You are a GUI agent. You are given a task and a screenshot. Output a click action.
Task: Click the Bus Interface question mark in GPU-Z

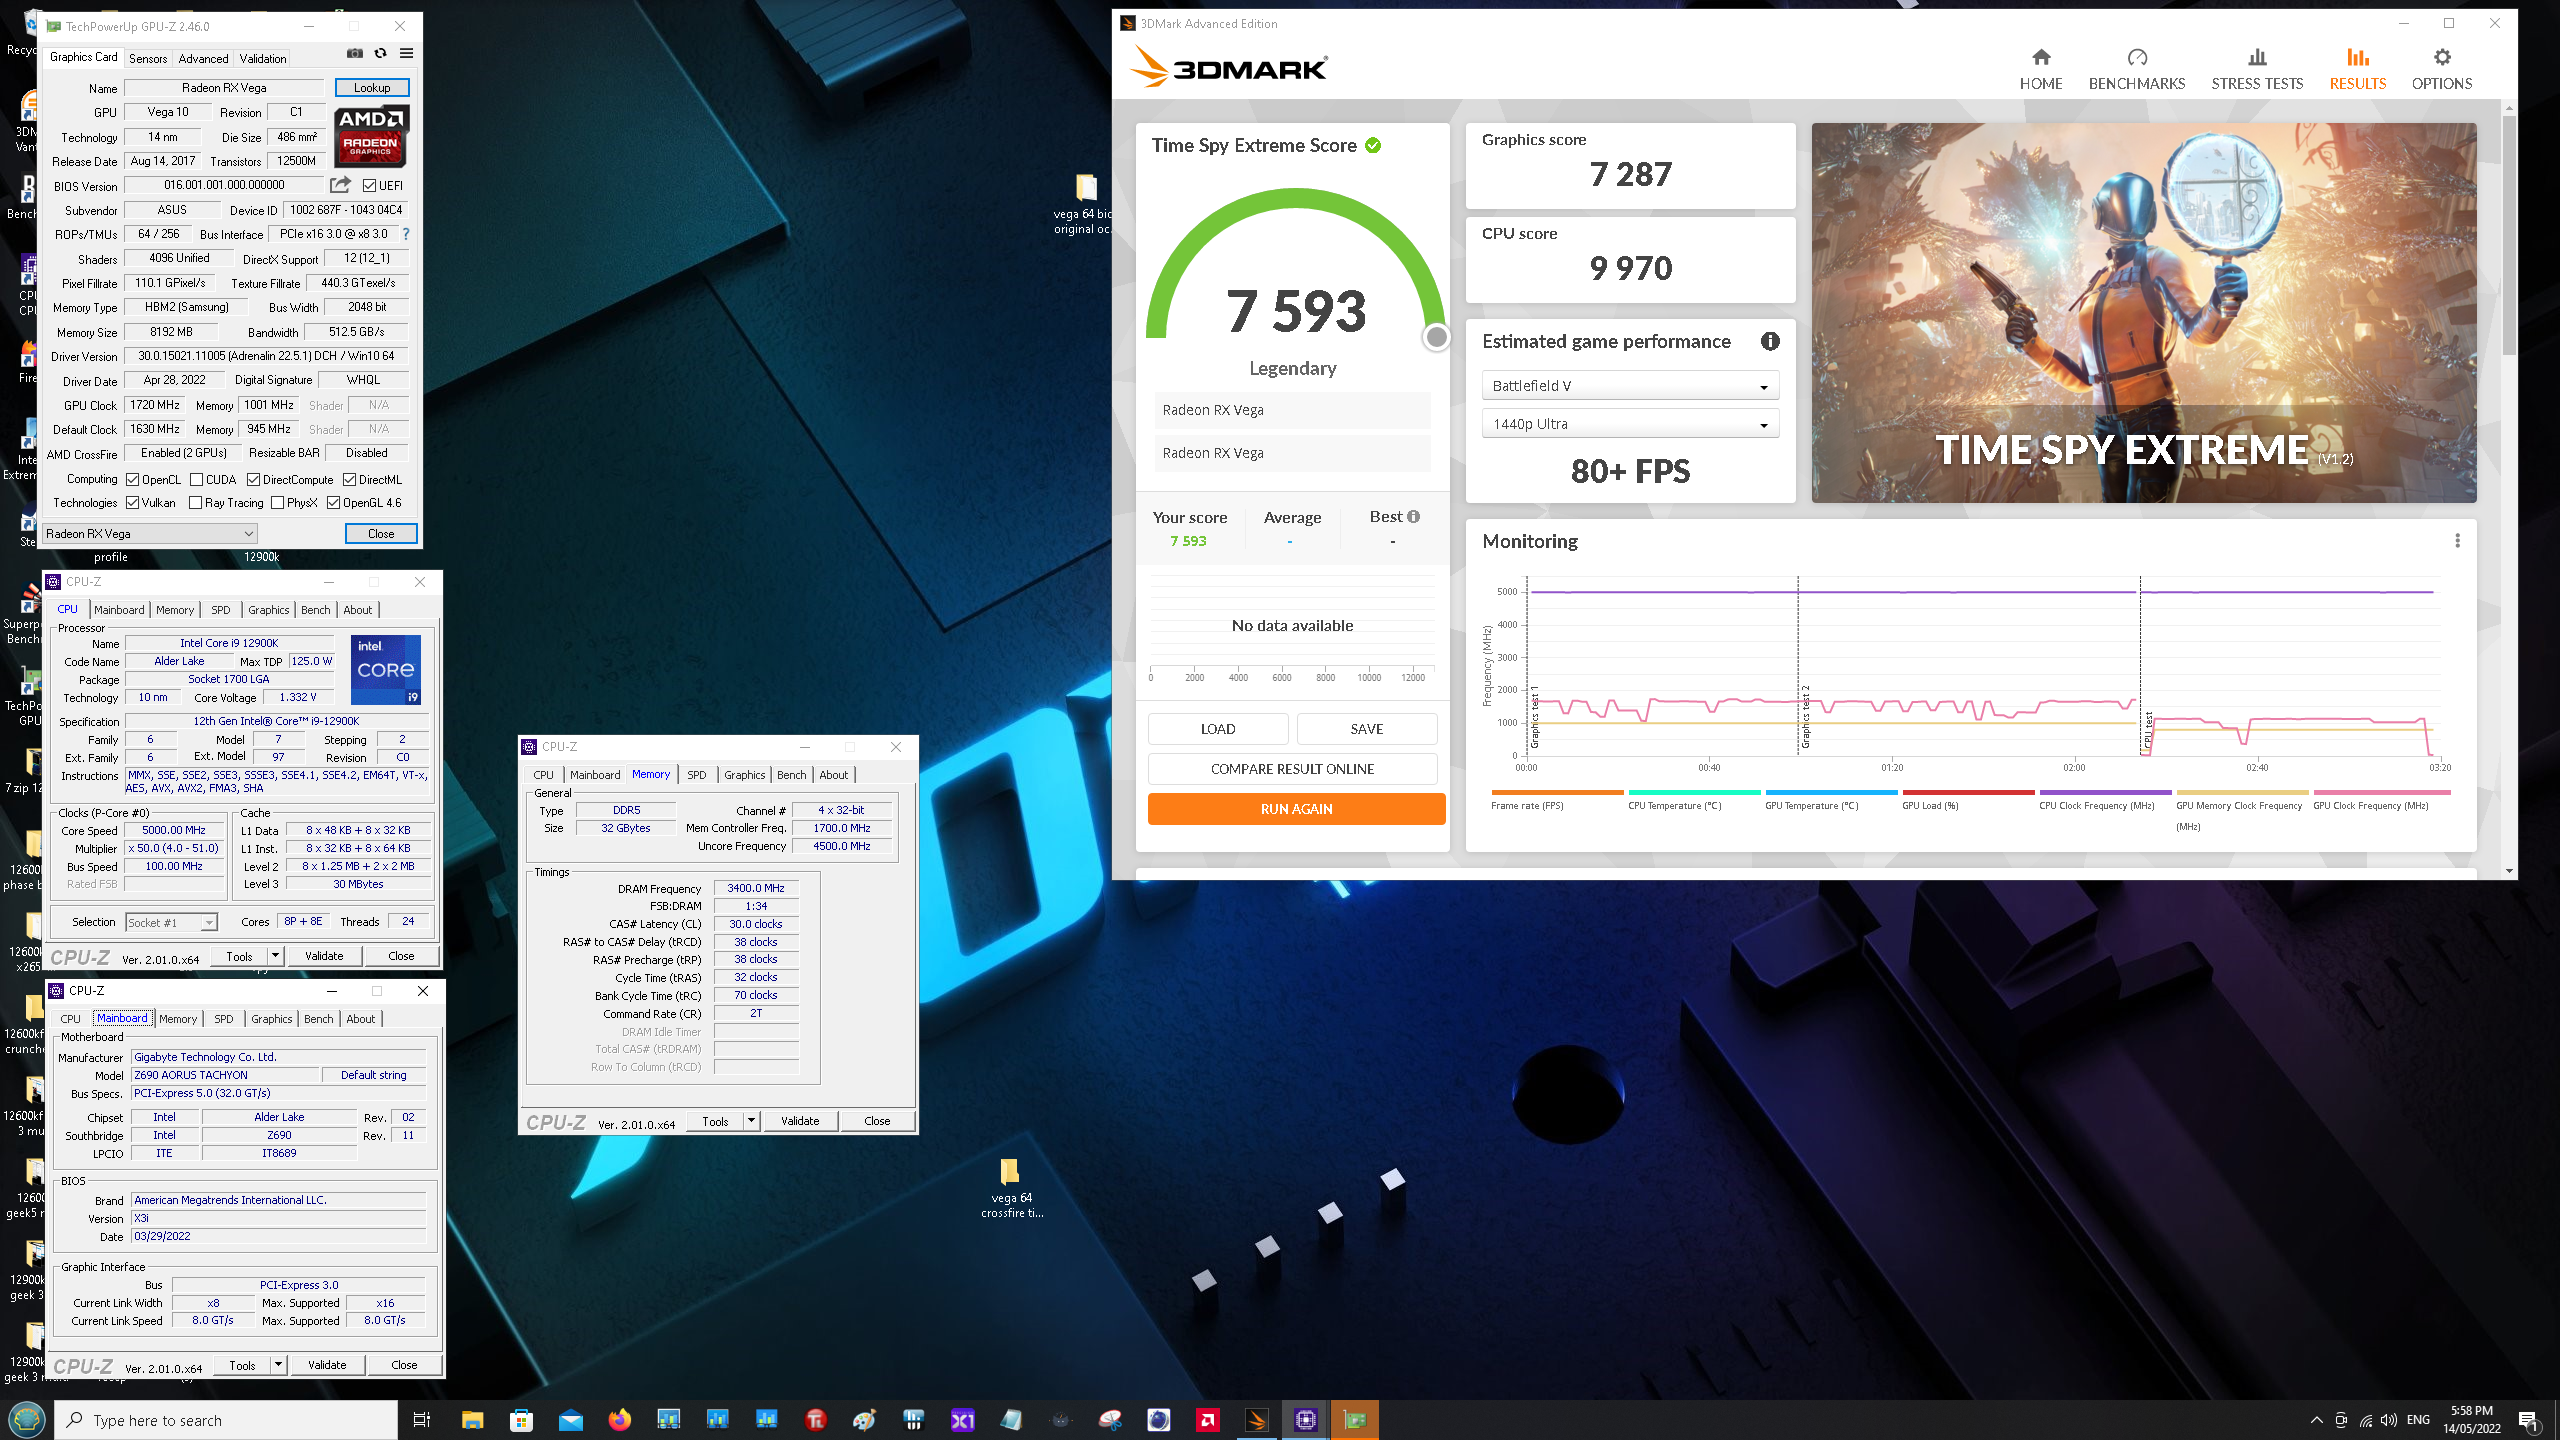[x=405, y=234]
